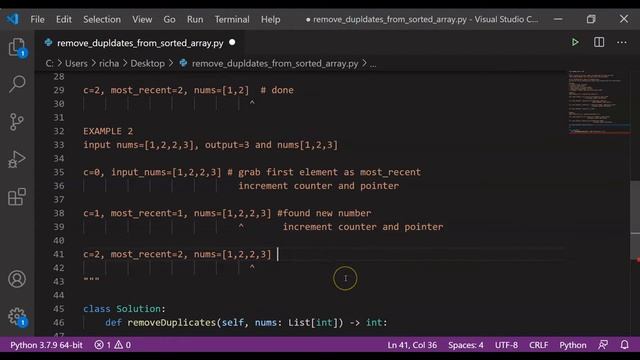Open the Selection menu

click(x=102, y=19)
